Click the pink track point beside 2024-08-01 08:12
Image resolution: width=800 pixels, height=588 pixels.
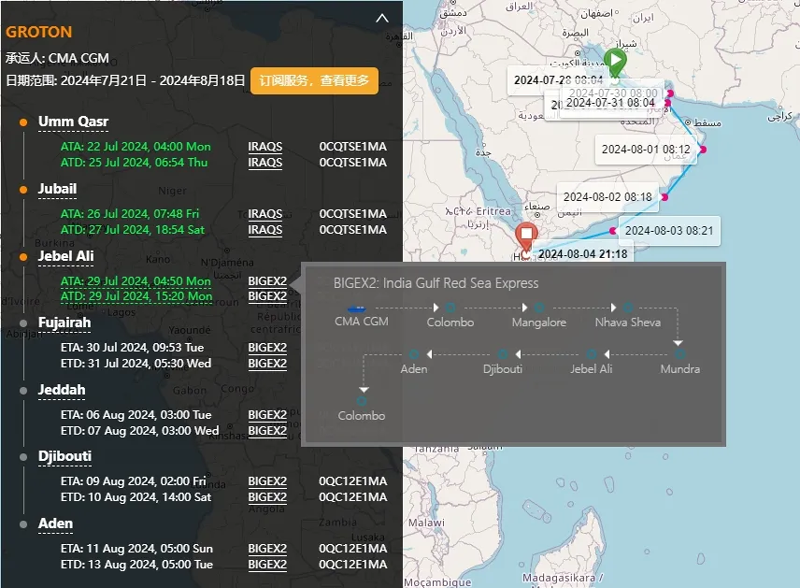coord(704,150)
